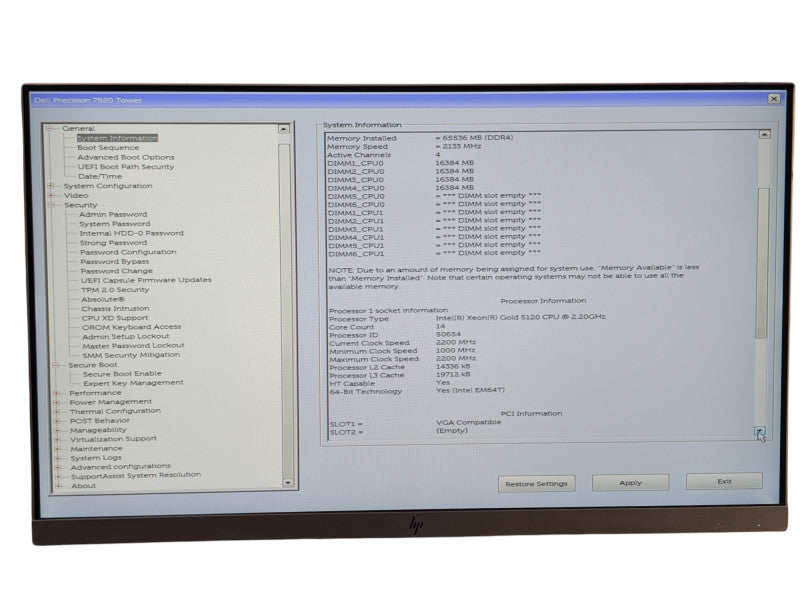Expand the Performance node
The height and width of the screenshot is (602, 800).
57,393
